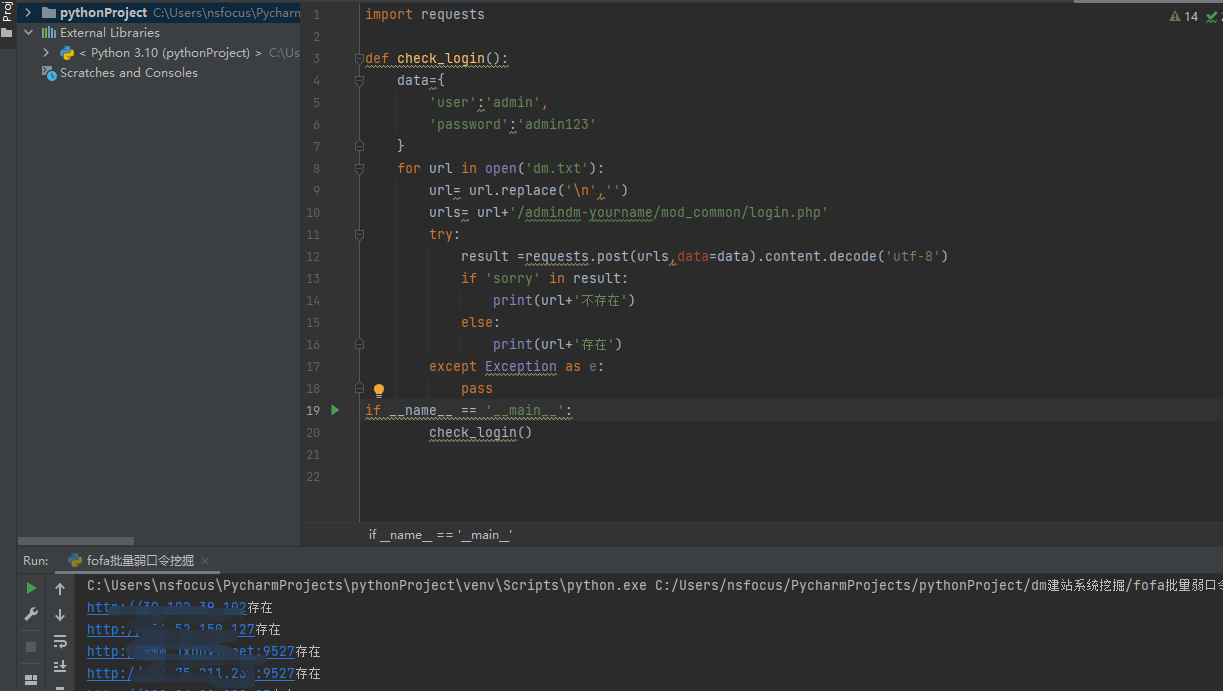Image resolution: width=1223 pixels, height=691 pixels.
Task: Rerun the script with green Run panel arrow
Action: point(31,588)
